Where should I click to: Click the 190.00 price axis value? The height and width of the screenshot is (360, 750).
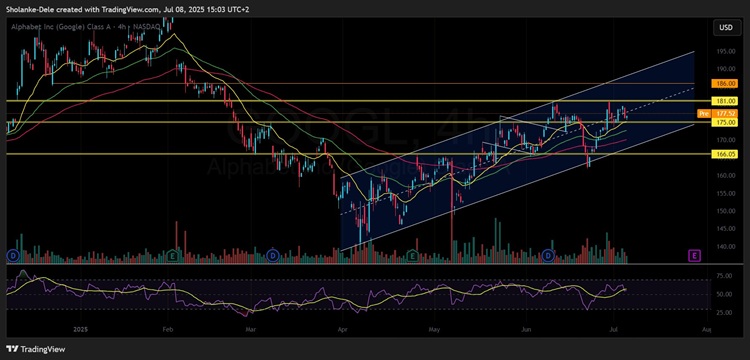coord(726,69)
